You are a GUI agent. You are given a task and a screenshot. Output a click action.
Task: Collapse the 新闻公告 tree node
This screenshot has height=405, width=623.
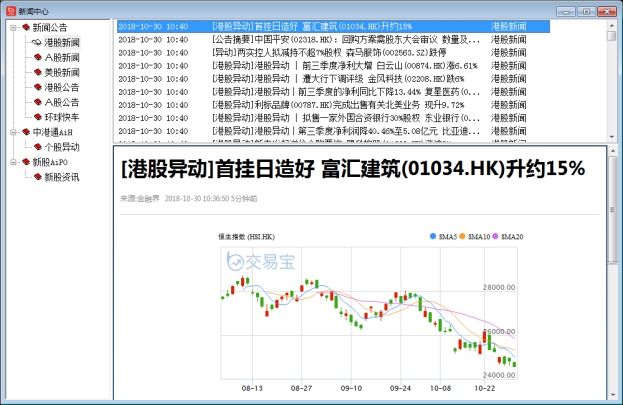[12, 28]
